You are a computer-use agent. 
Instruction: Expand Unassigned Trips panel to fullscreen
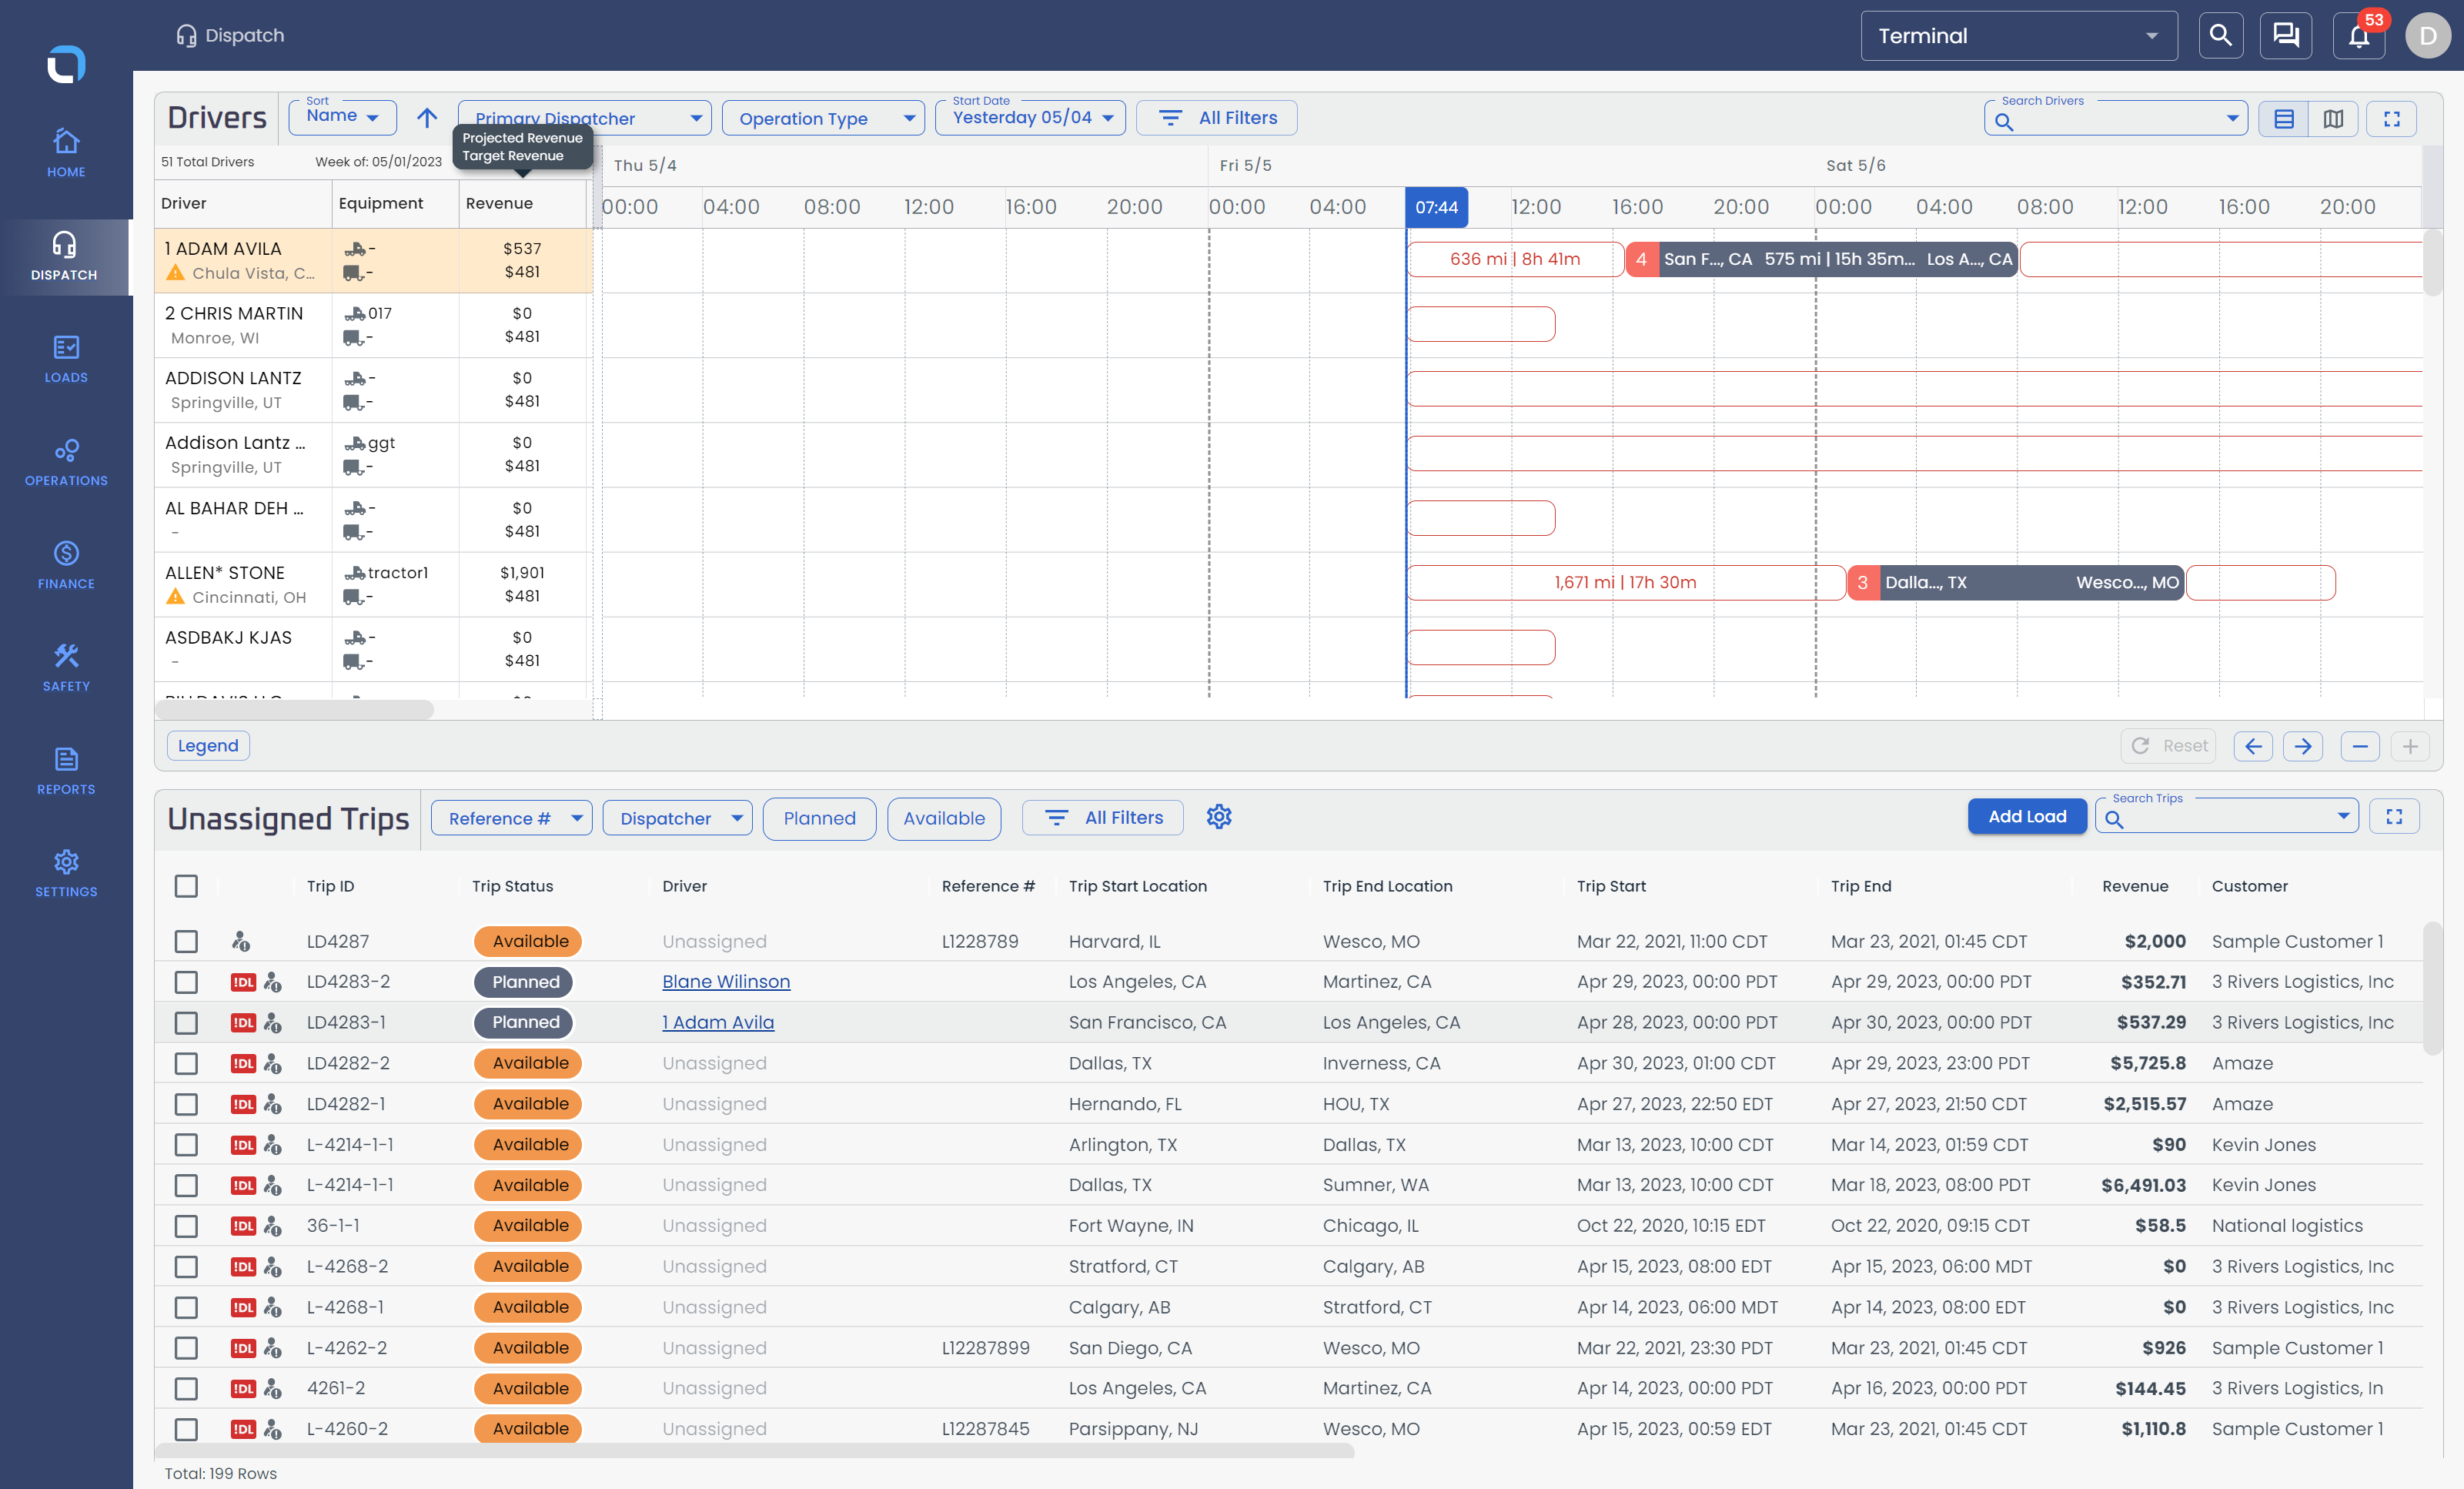click(2394, 817)
